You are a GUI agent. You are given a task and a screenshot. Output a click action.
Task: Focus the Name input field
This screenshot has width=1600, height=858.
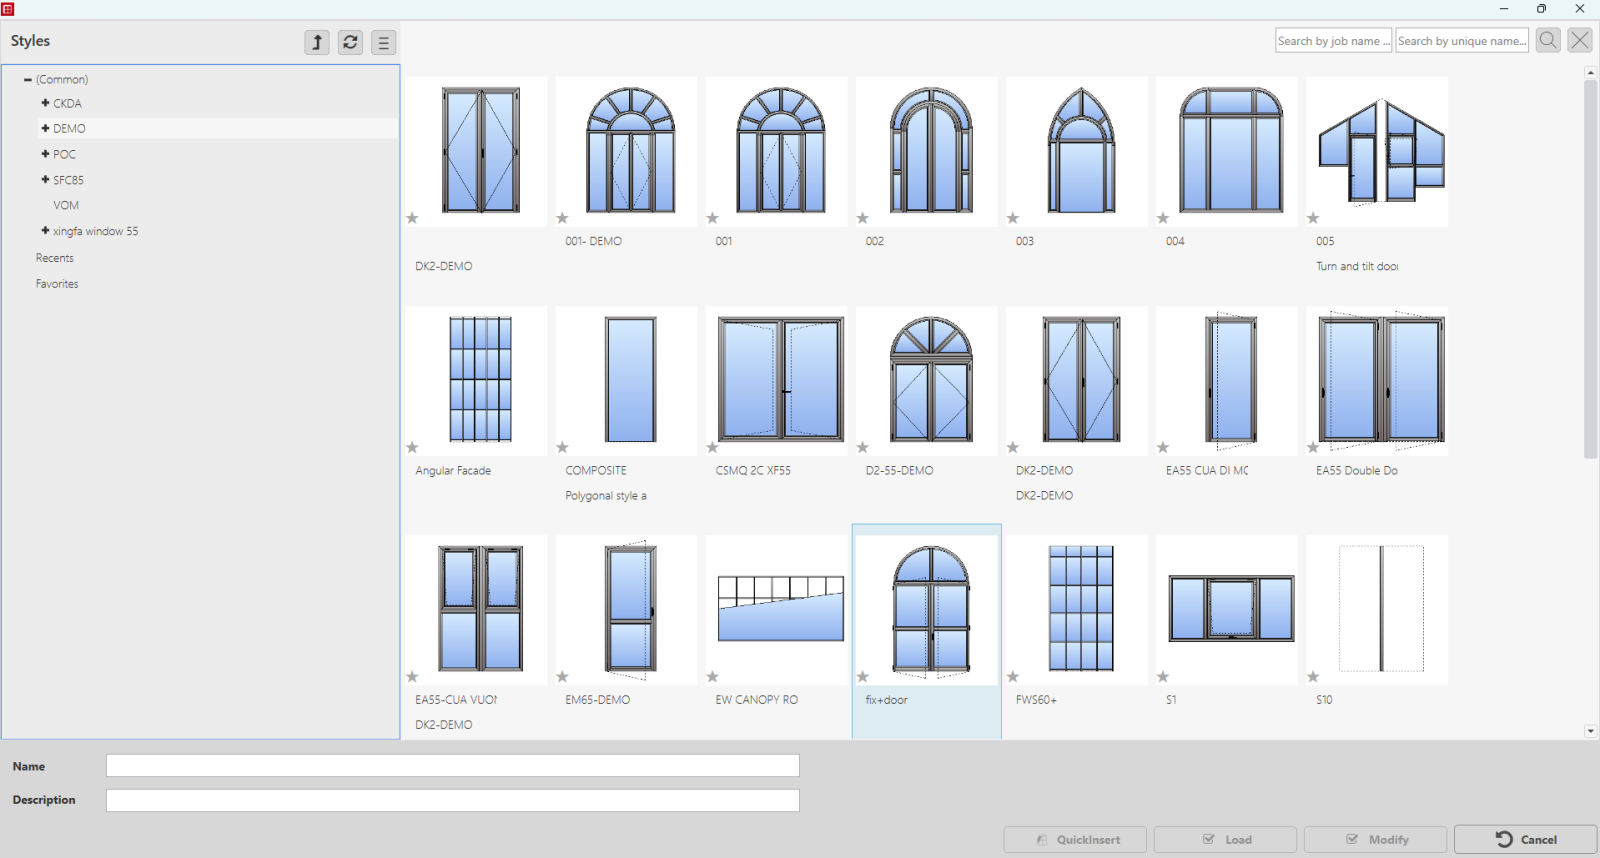pyautogui.click(x=452, y=766)
